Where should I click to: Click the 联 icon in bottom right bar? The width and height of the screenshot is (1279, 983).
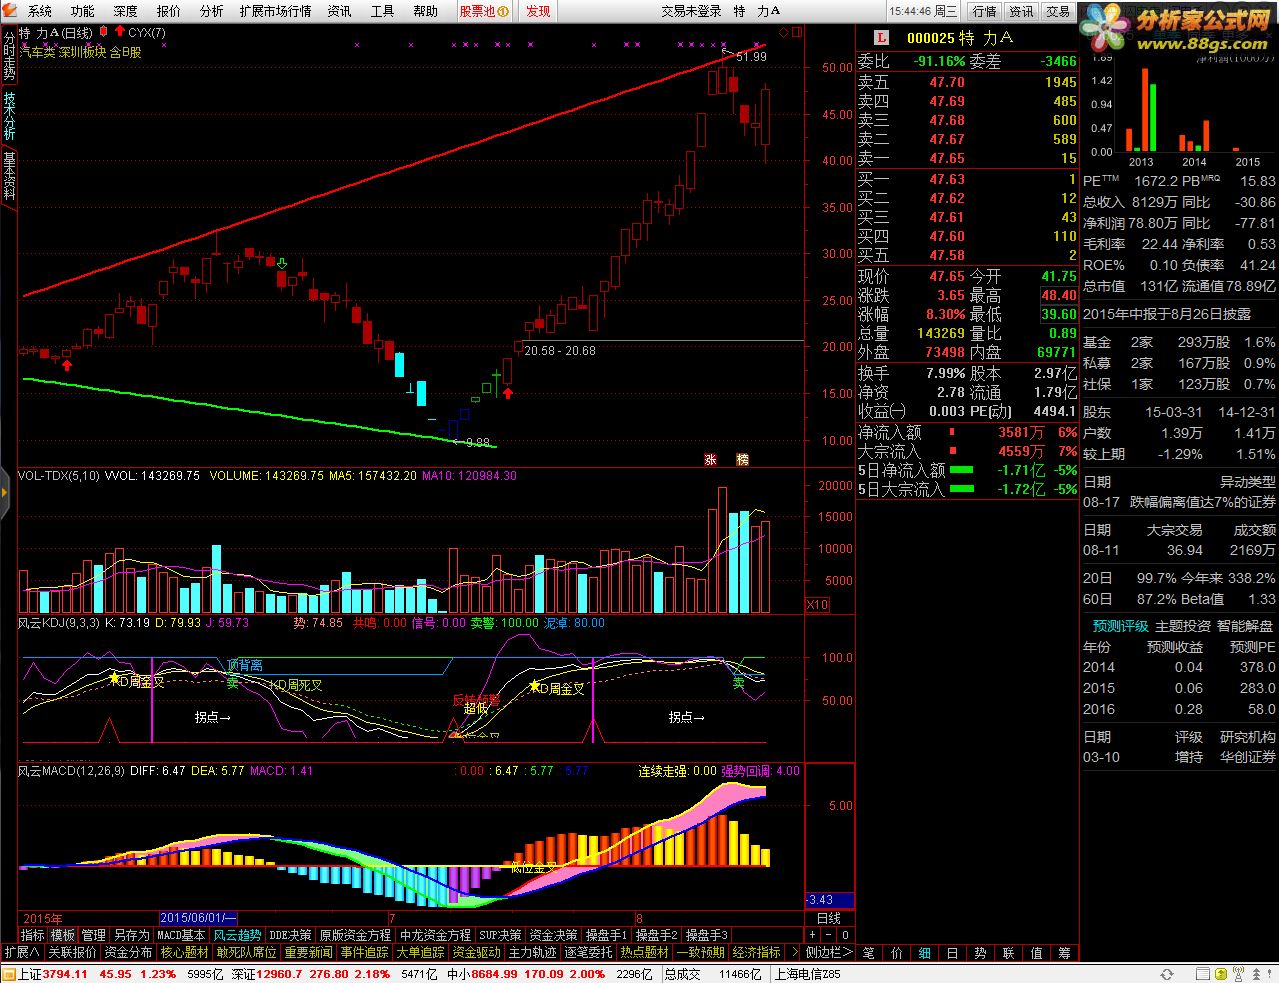coord(1008,953)
